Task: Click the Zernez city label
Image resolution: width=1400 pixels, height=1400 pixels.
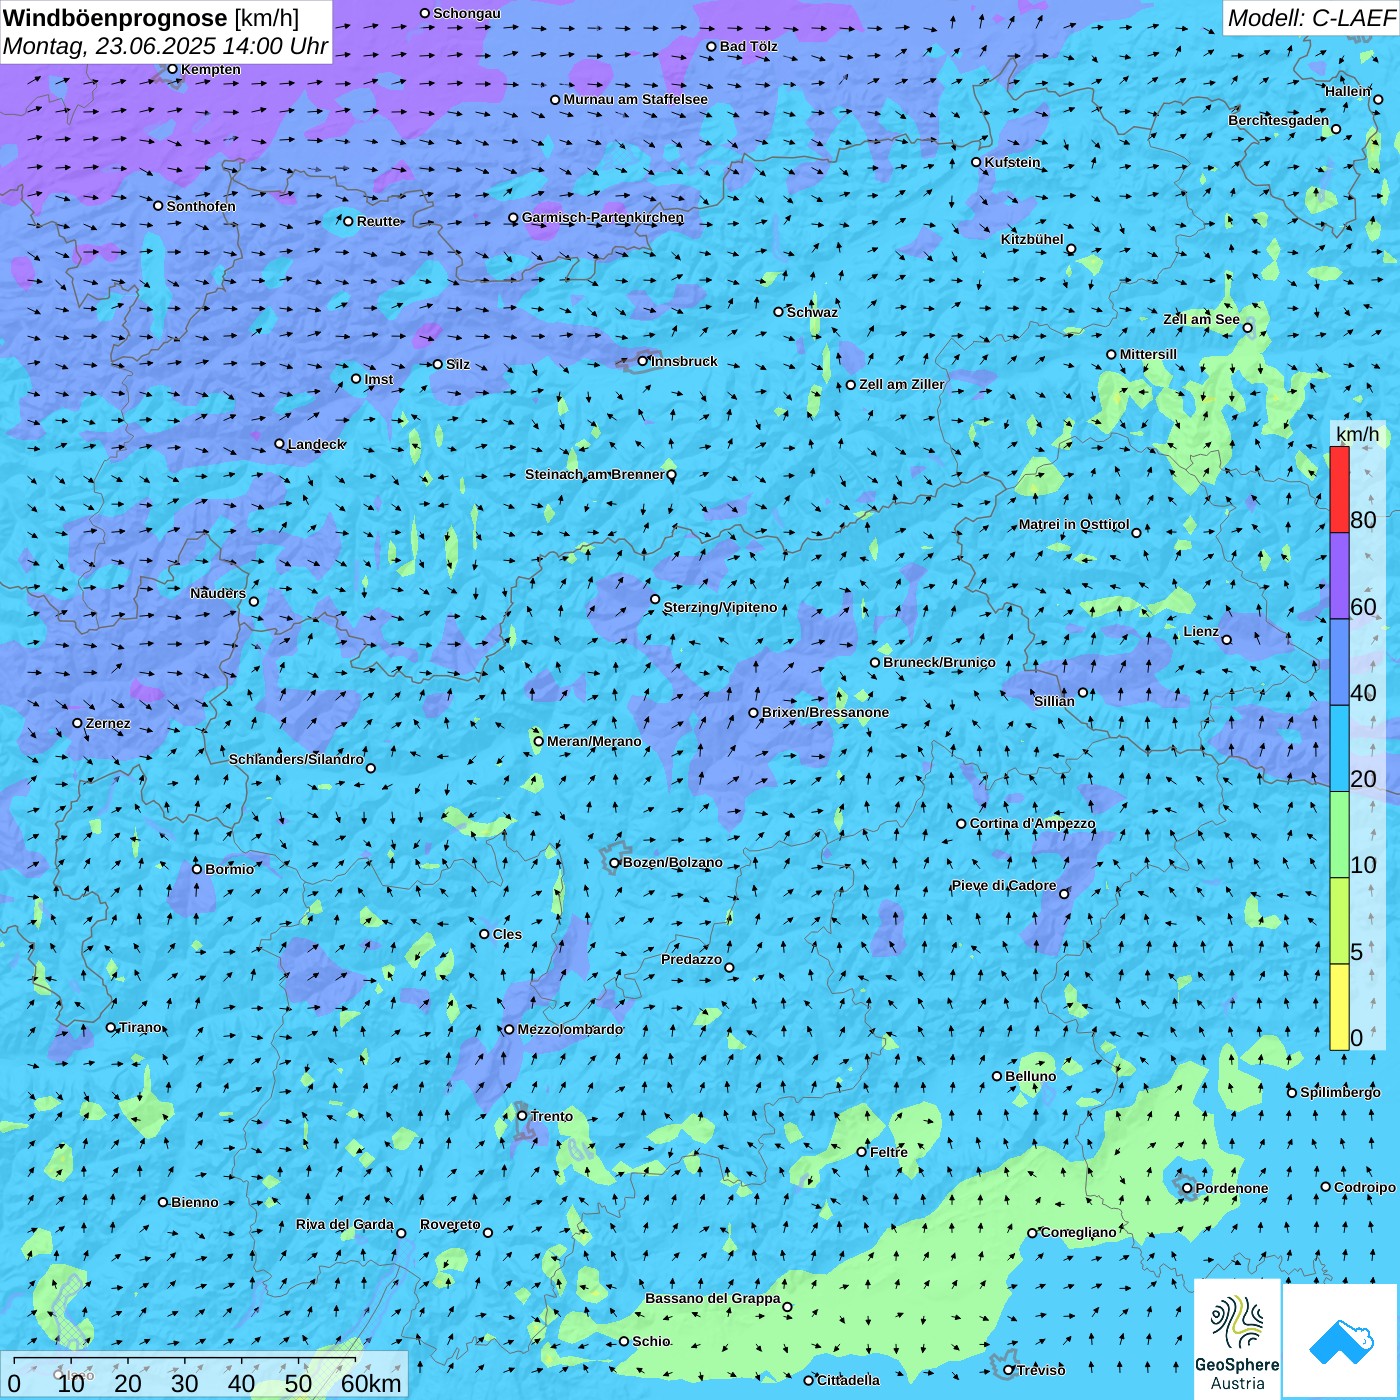Action: coord(108,723)
